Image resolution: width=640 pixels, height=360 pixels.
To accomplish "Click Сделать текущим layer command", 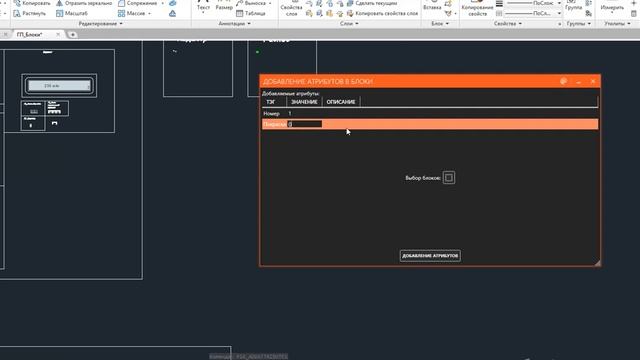I will (x=372, y=3).
